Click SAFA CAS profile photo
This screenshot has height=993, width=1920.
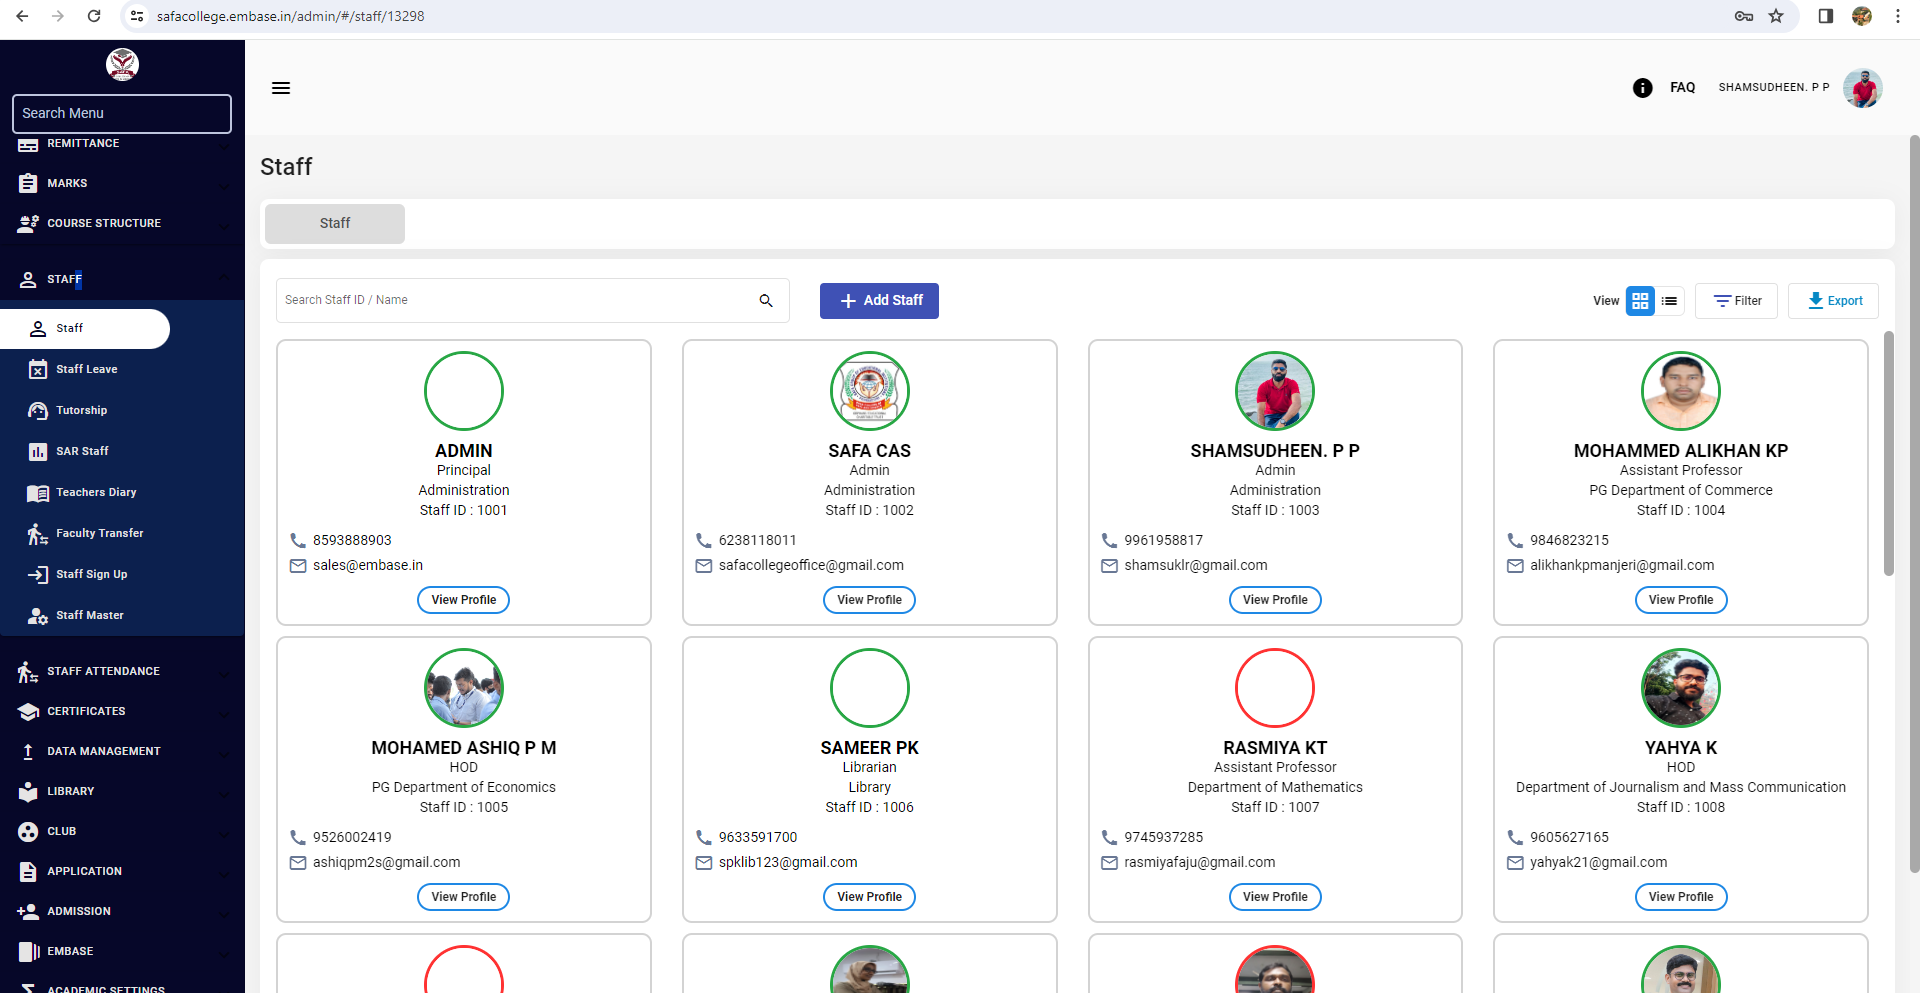870,391
